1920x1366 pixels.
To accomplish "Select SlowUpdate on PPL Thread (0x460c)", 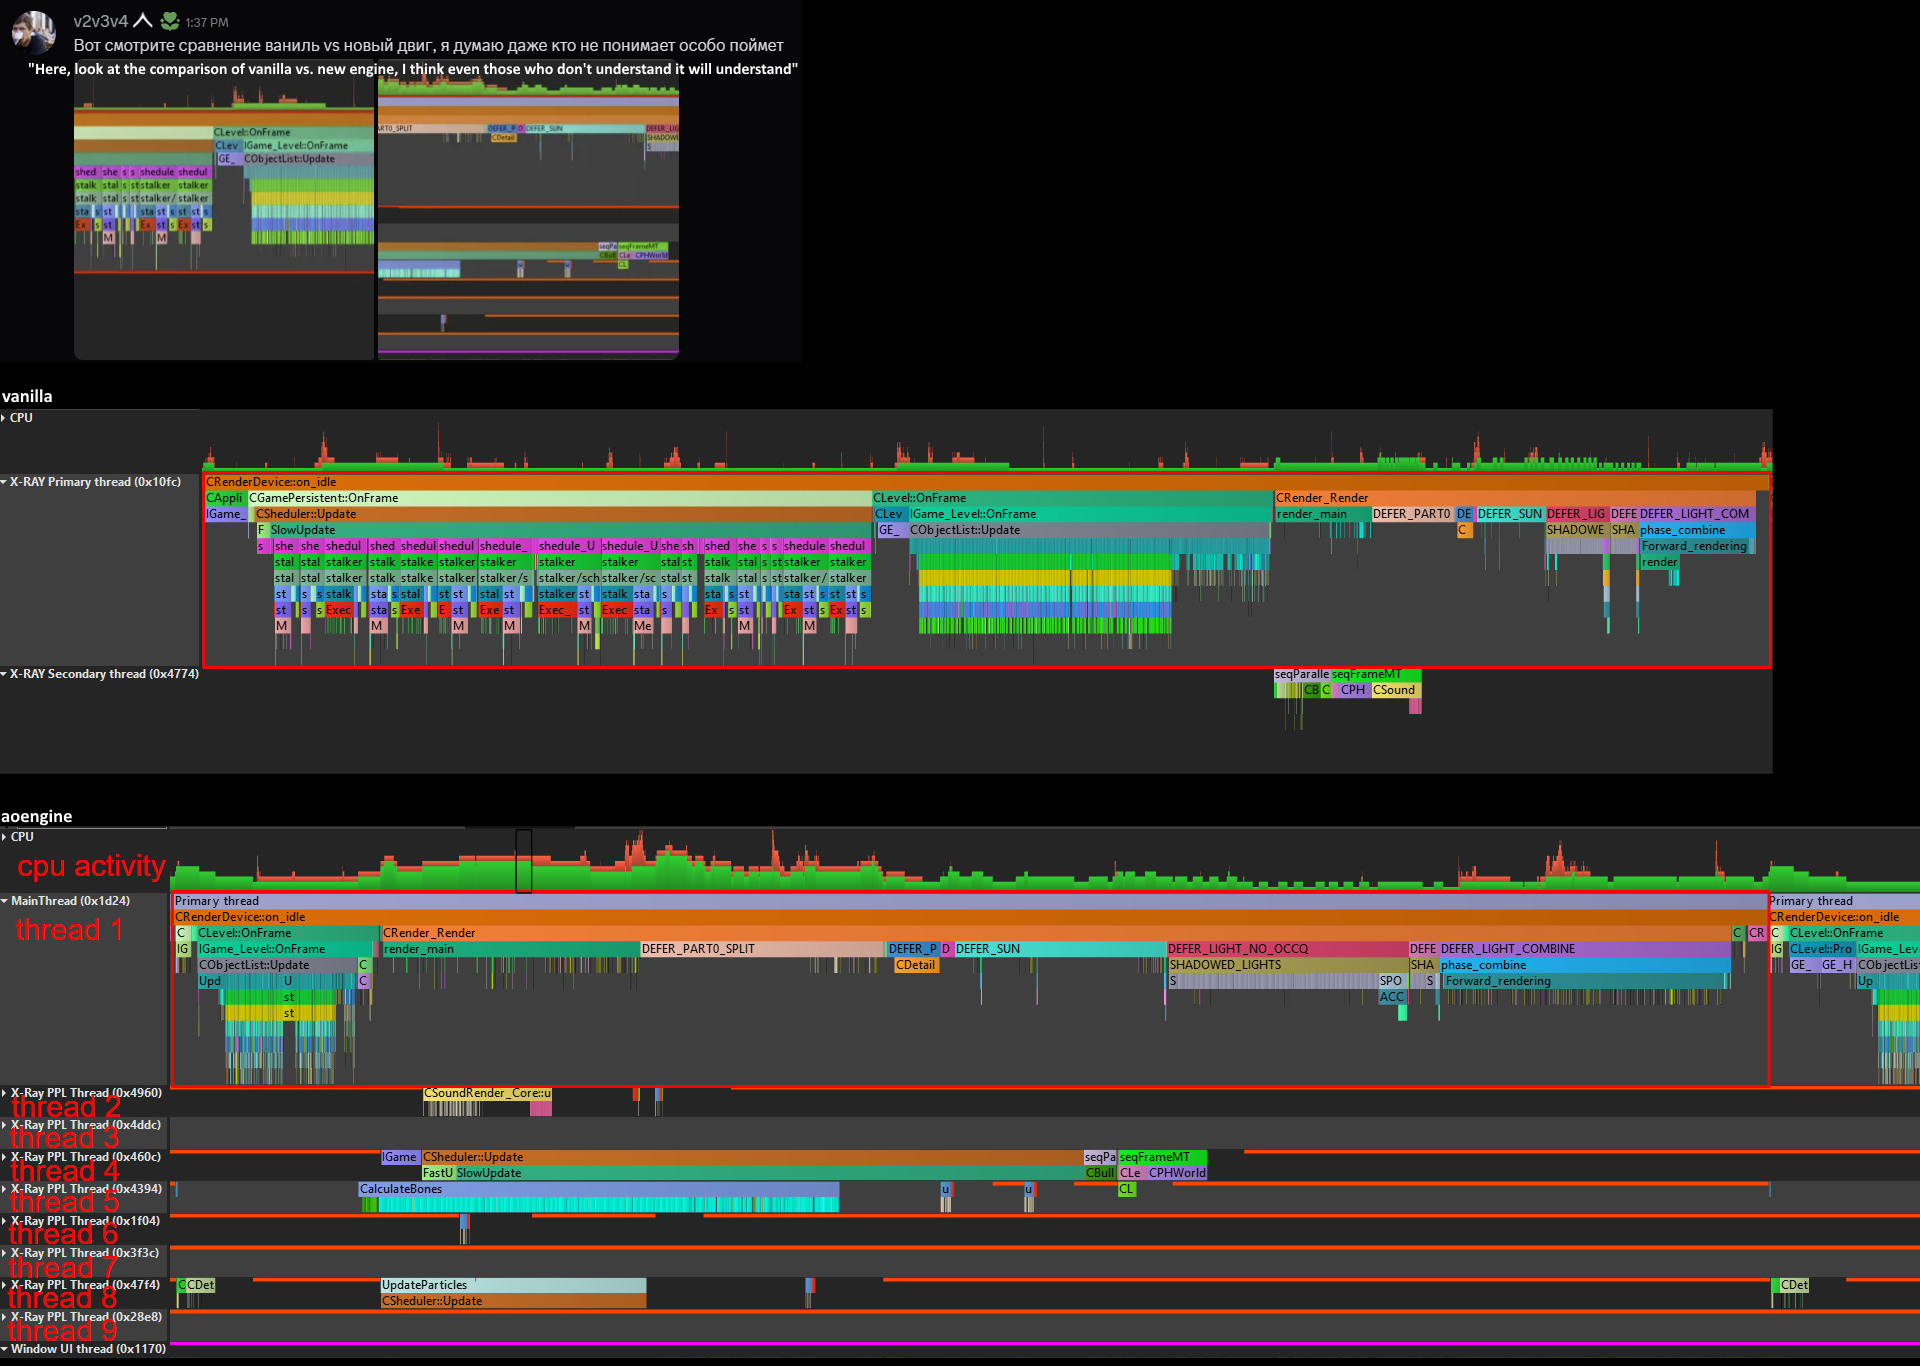I will point(768,1173).
